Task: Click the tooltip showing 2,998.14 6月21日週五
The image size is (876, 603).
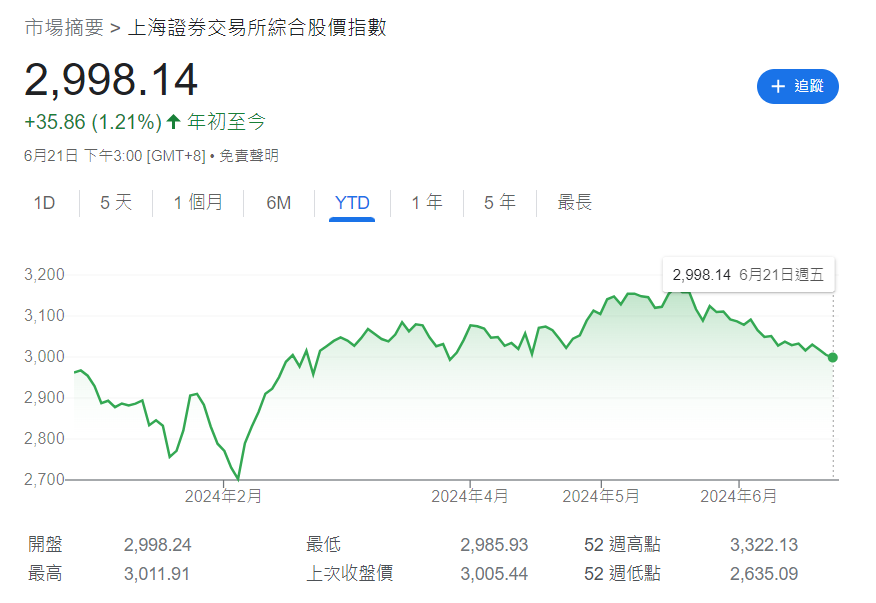Action: [747, 274]
